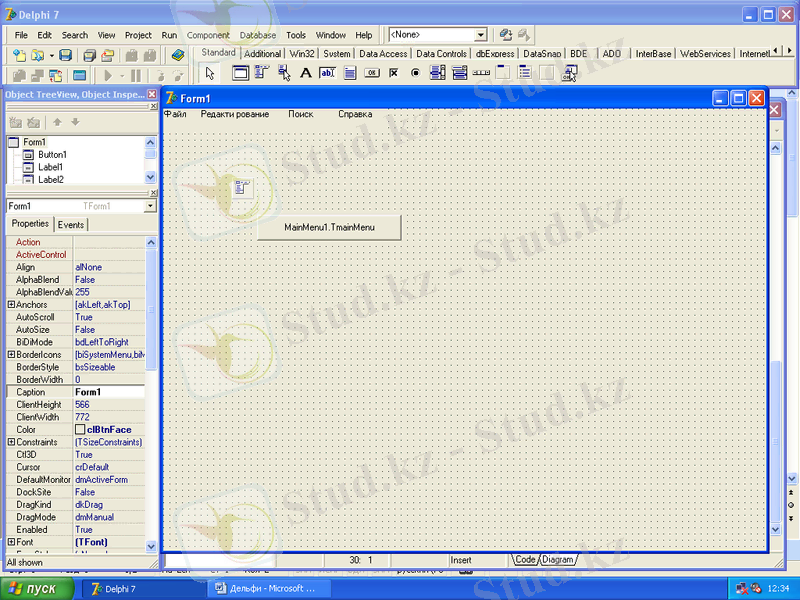Open the Tools menu

(296, 35)
